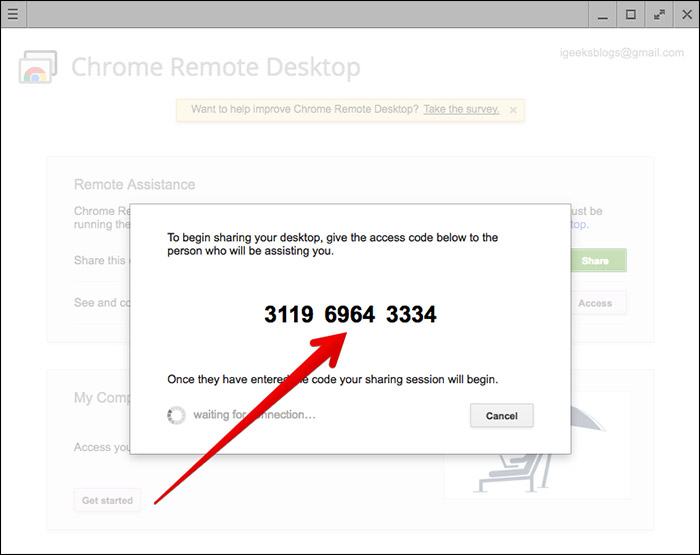Toggle fullscreen using the diagonal arrows icon
The image size is (700, 555).
[658, 14]
